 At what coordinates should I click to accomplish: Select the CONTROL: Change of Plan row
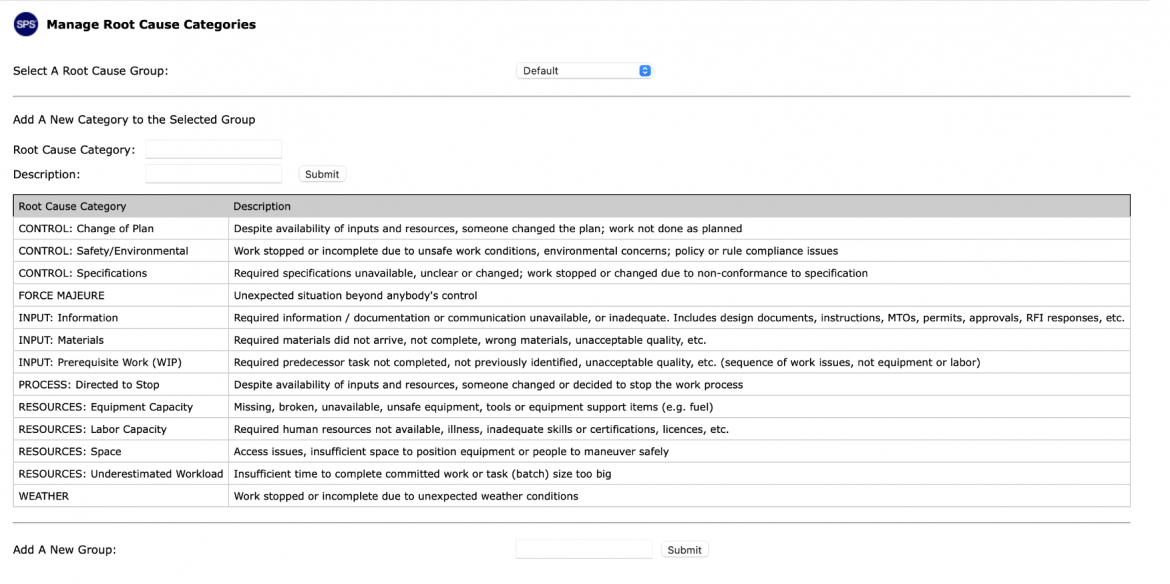tap(572, 228)
